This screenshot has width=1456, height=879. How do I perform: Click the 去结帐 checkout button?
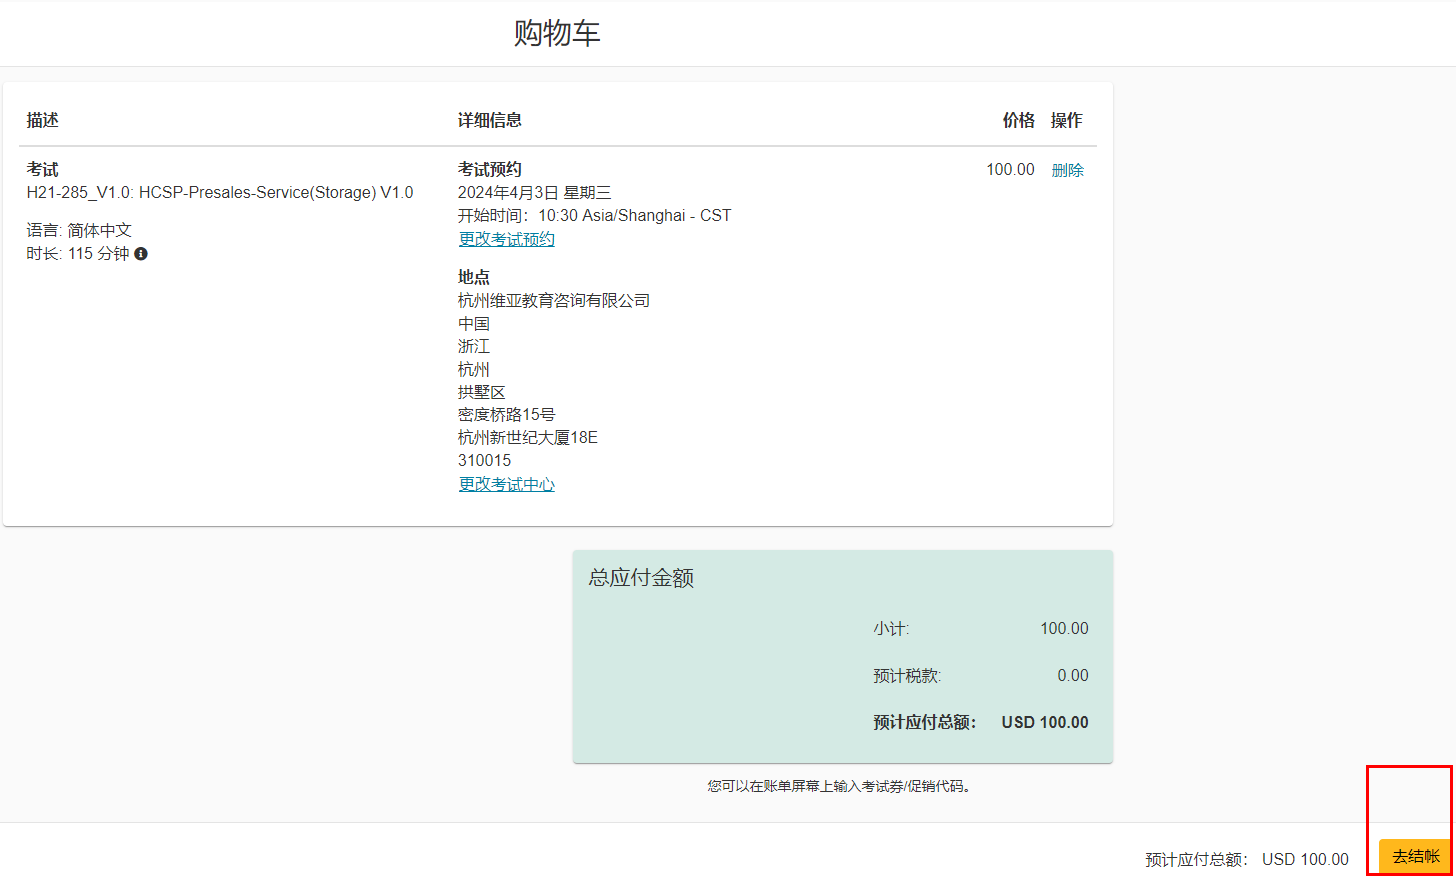tap(1416, 856)
